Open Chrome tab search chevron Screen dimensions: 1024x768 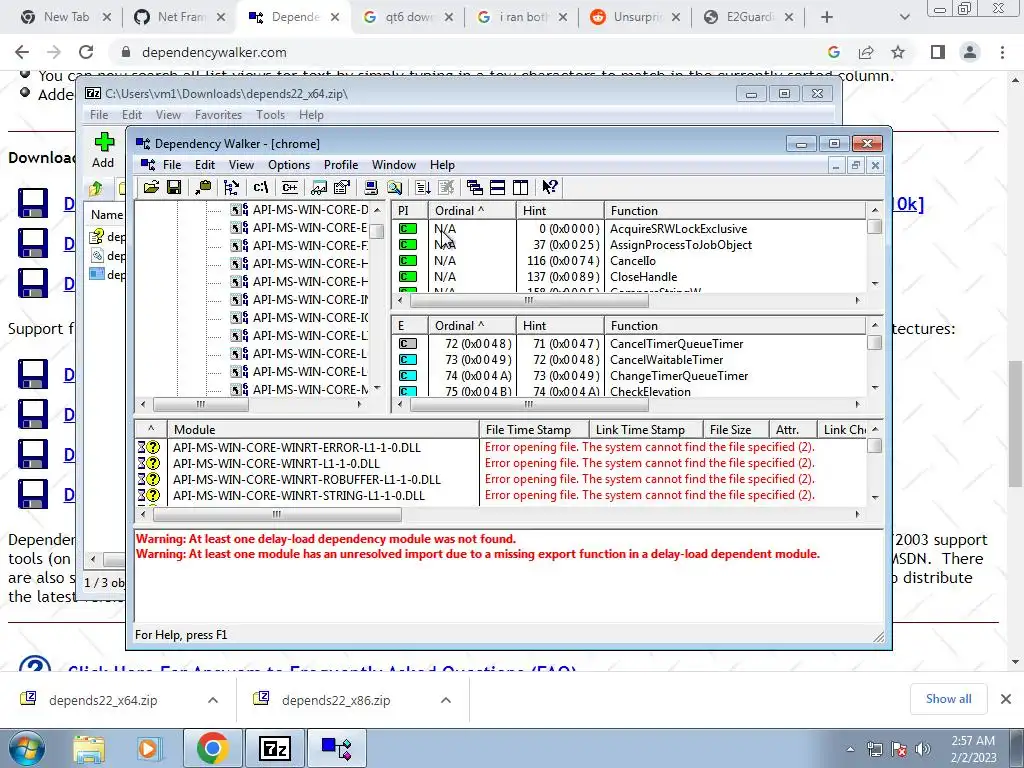(904, 17)
